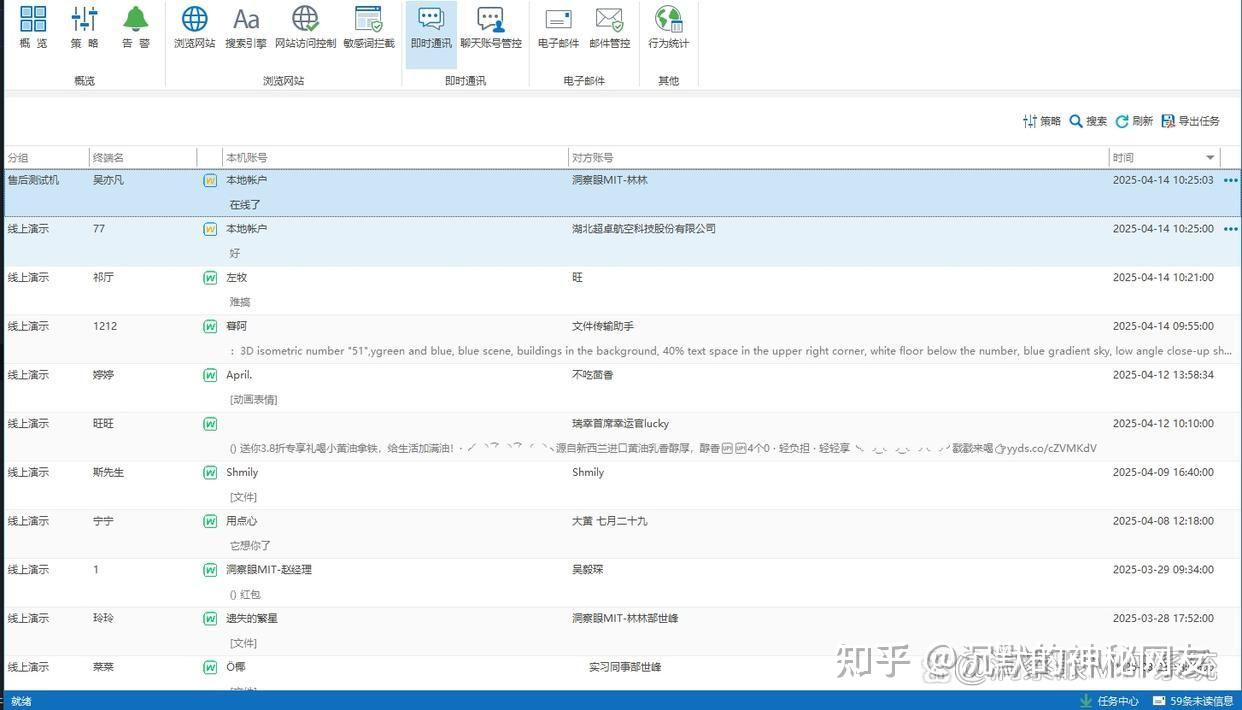The height and width of the screenshot is (710, 1242).
Task: Select timestamp 2025-04-14 10:21:00
Action: tap(1163, 278)
